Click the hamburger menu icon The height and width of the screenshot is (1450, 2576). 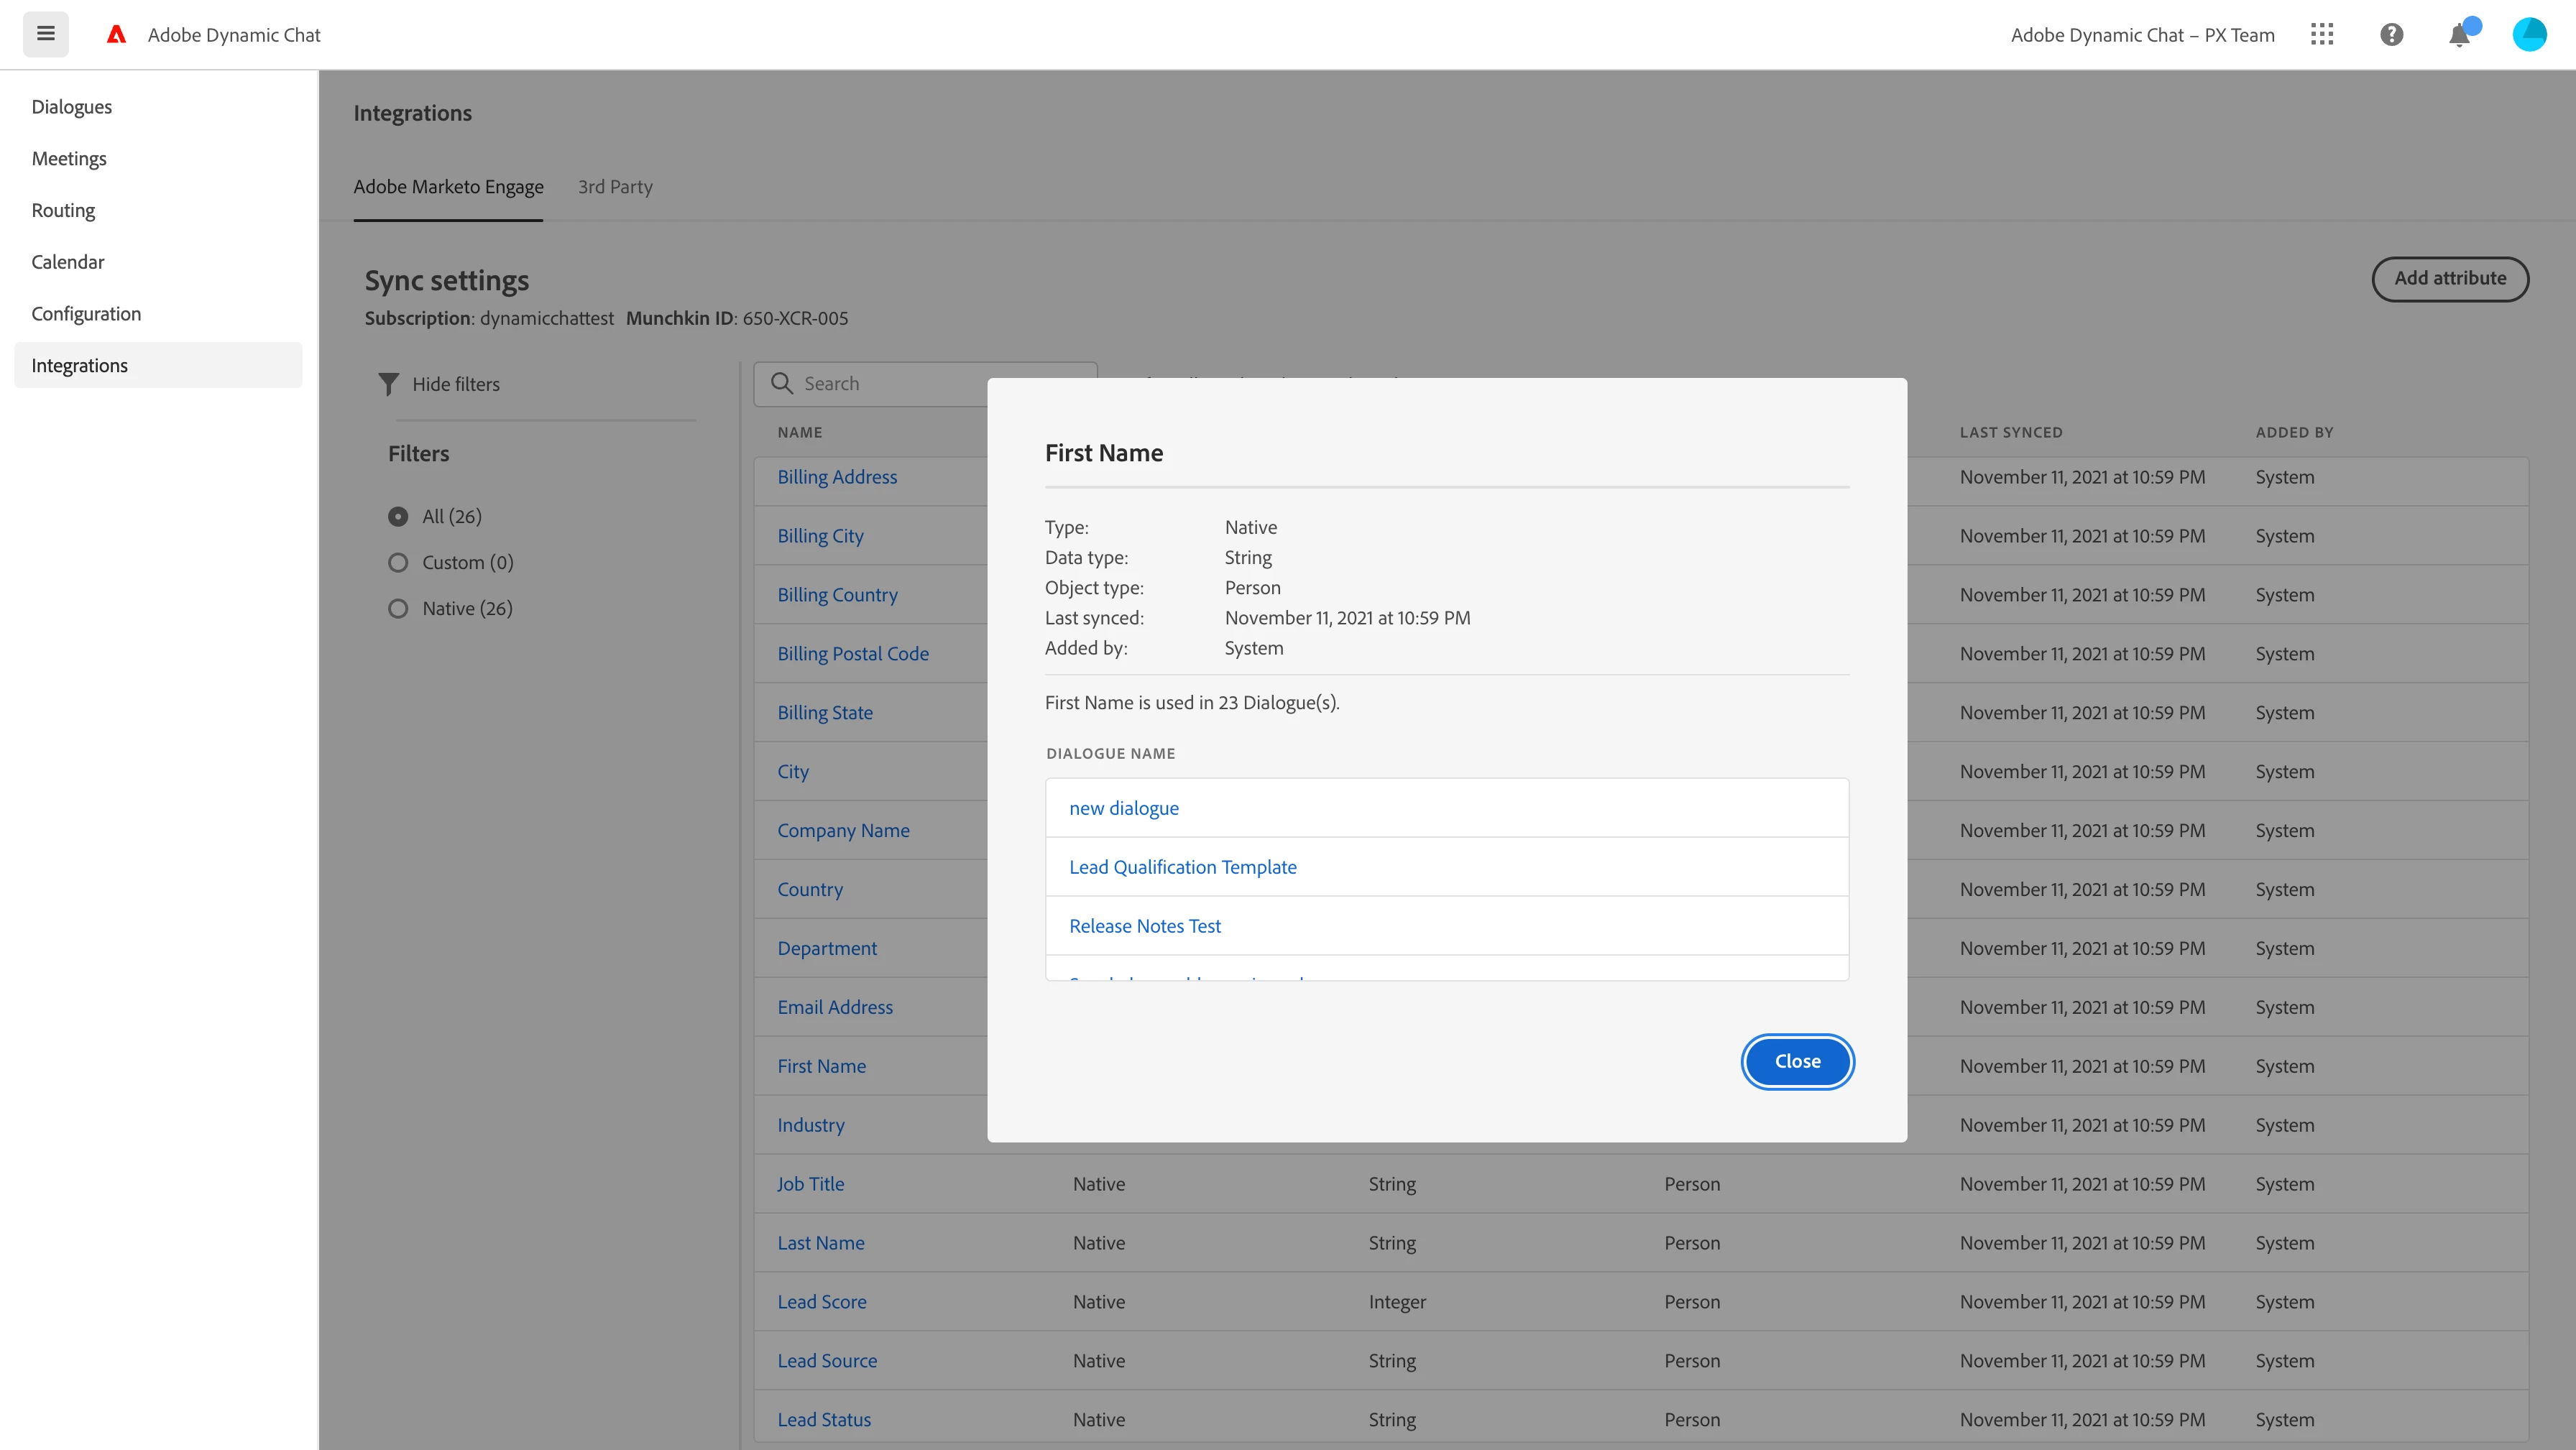[46, 34]
